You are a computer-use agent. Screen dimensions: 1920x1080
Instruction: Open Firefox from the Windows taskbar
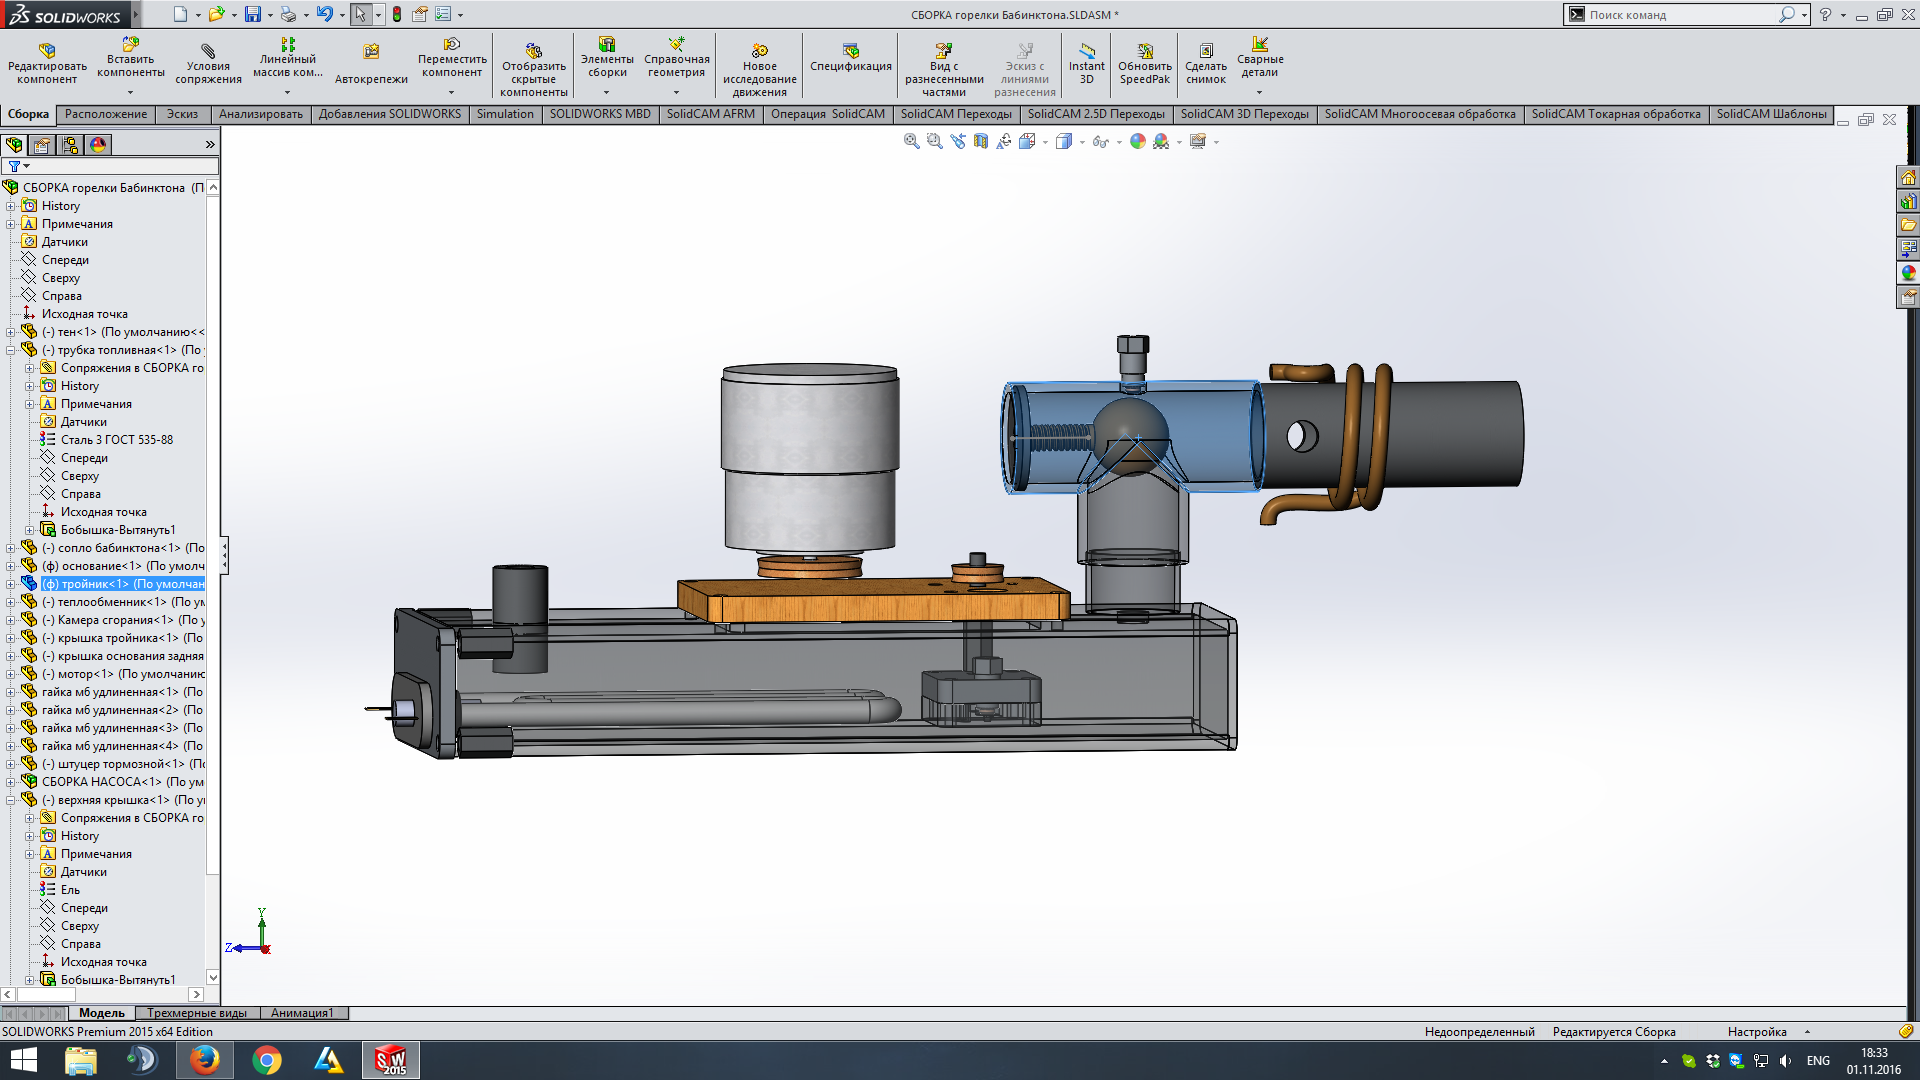(204, 1059)
